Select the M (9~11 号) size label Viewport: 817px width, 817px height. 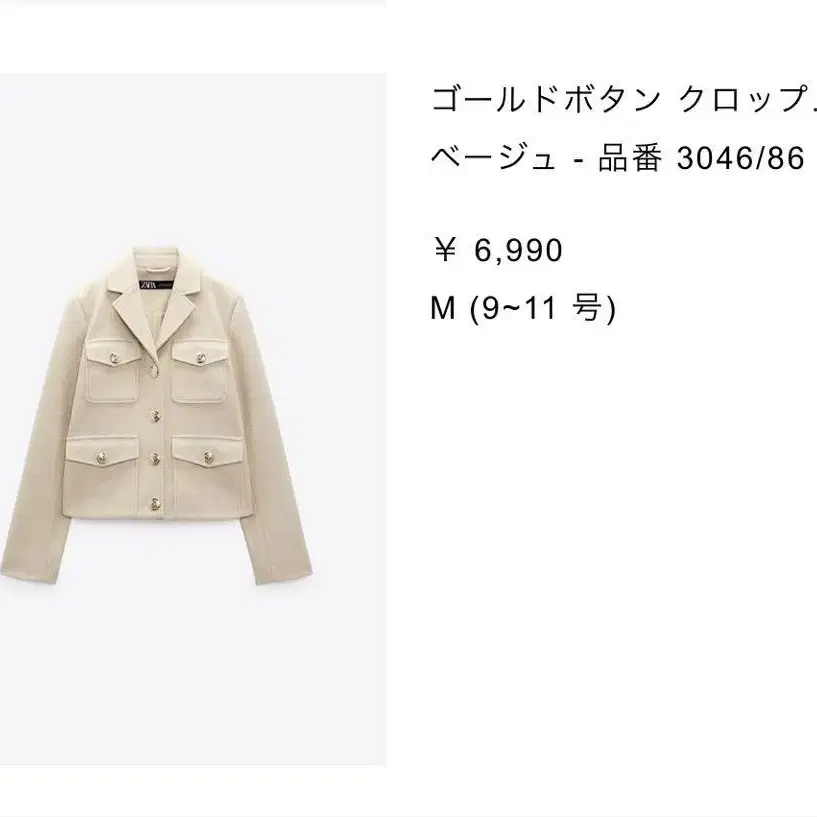523,307
